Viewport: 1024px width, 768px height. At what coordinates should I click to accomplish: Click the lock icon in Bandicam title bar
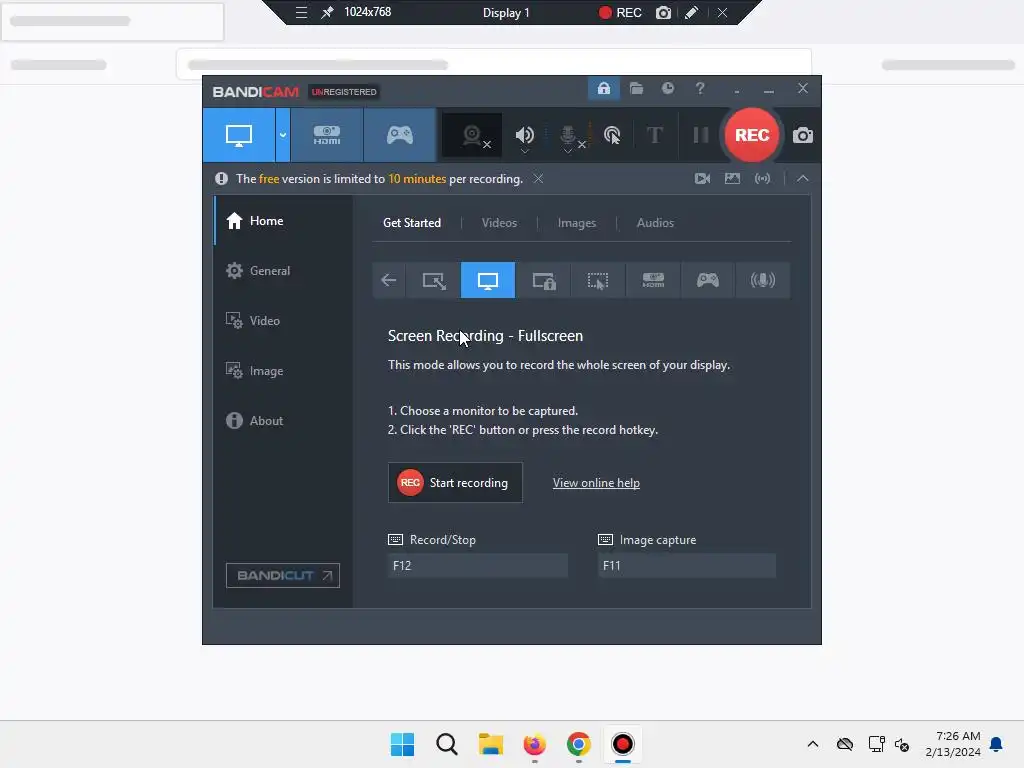click(x=603, y=88)
